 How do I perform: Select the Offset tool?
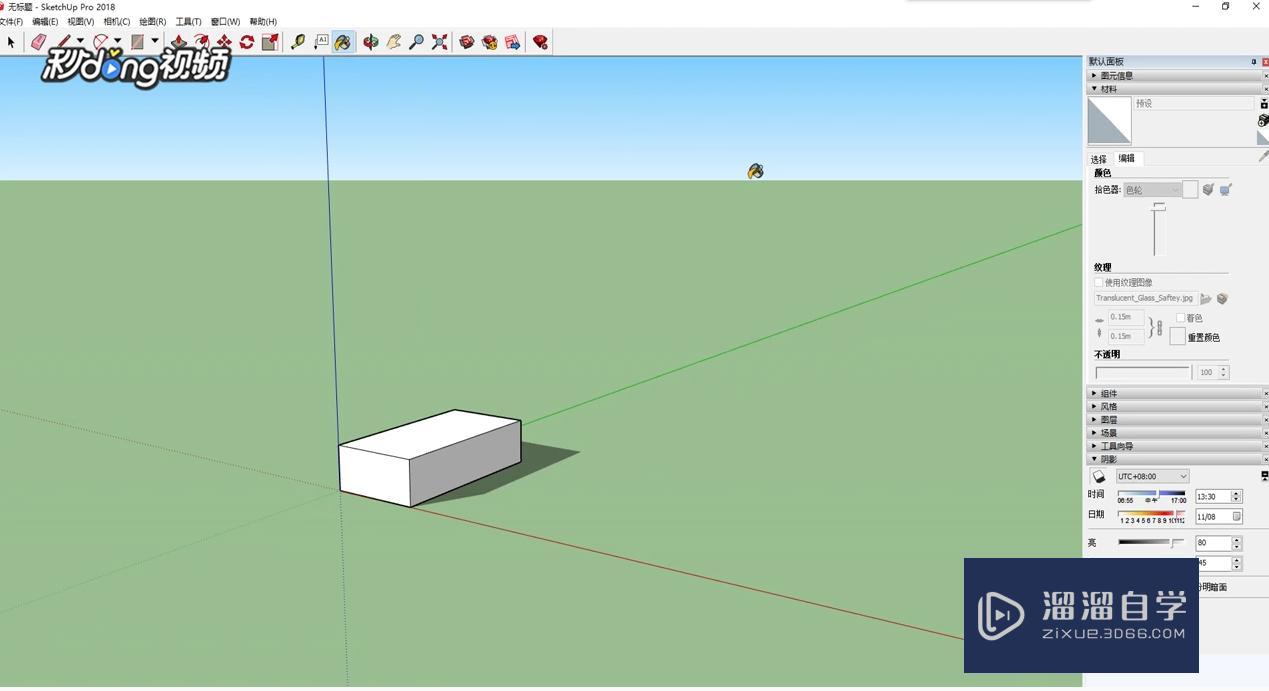click(201, 42)
